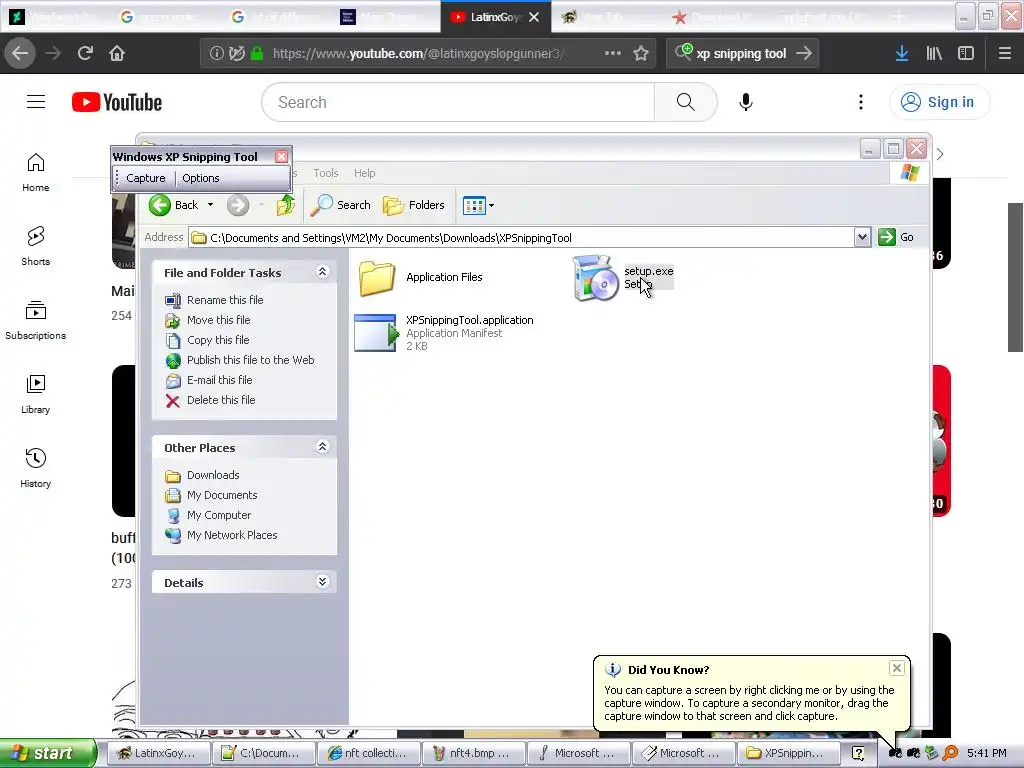1024x768 pixels.
Task: Open the Firefox Library icon
Action: tap(934, 53)
